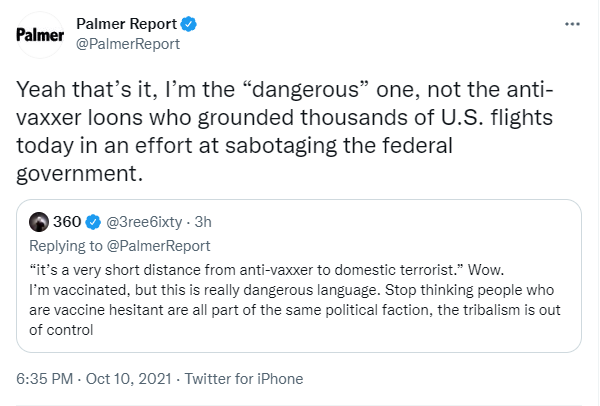This screenshot has width=600, height=406.
Task: Click the Palmer Report profile avatar
Action: (x=40, y=35)
